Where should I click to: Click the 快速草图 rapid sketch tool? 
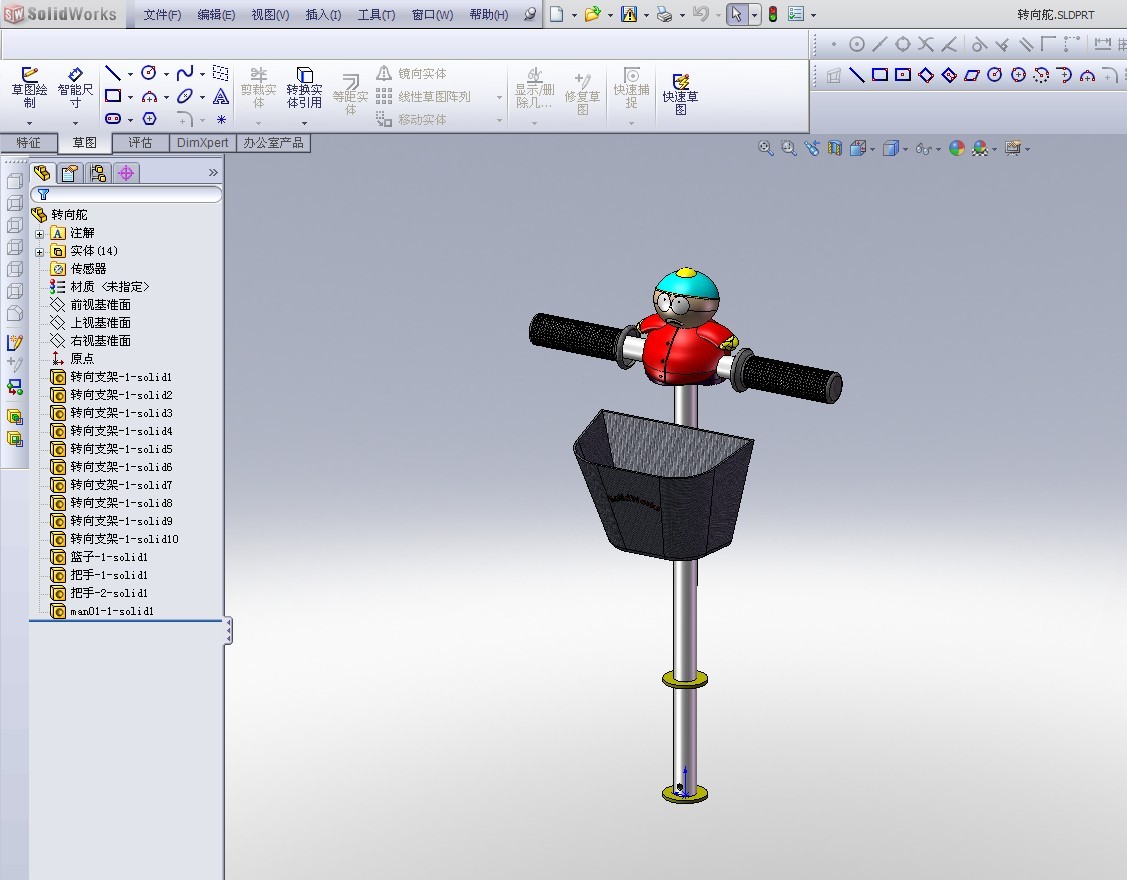(680, 93)
